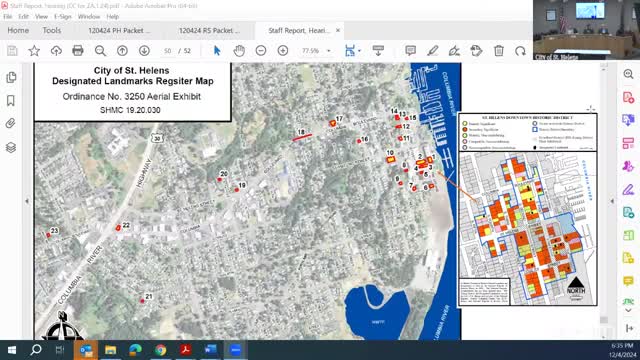Open the right-pane search tool

click(x=629, y=74)
